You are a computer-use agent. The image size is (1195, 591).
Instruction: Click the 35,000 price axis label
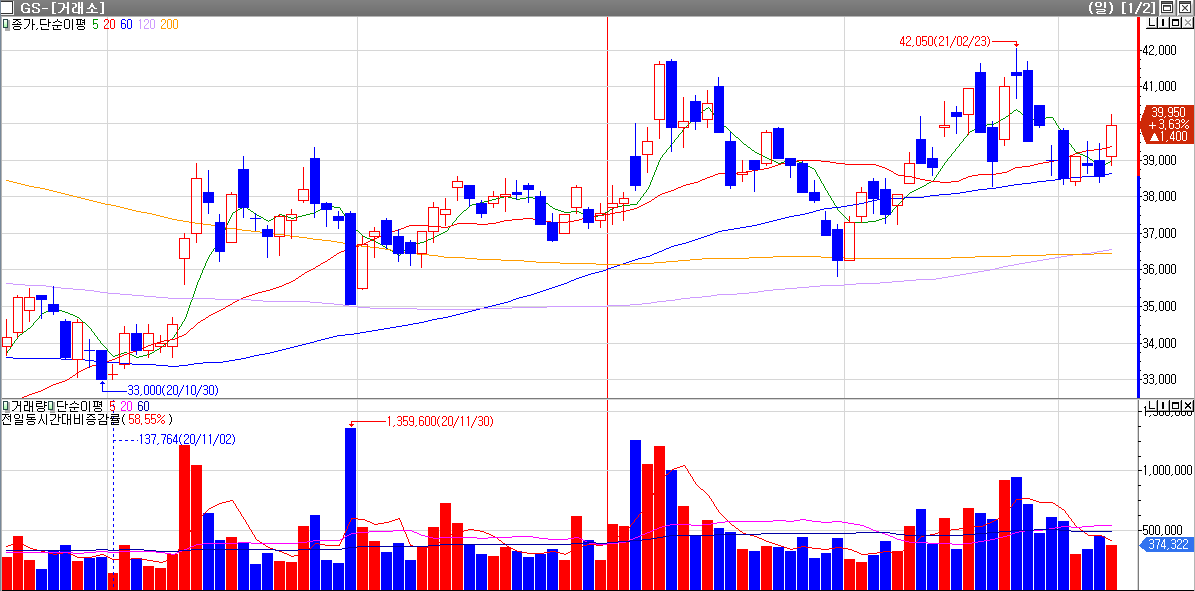click(x=1159, y=307)
